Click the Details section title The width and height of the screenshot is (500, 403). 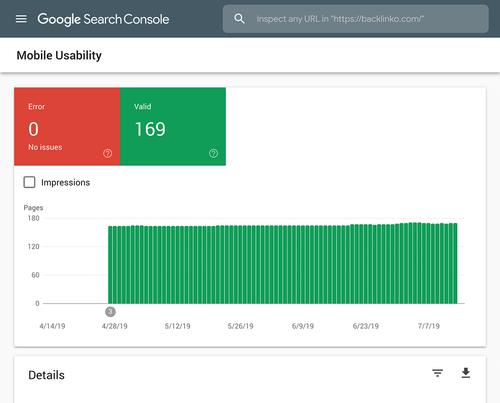coord(46,375)
